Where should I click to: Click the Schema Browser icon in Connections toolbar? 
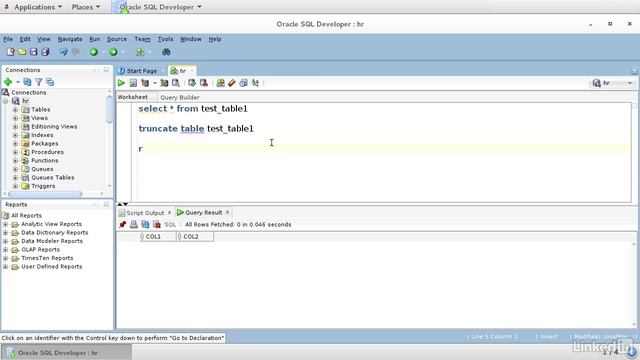pyautogui.click(x=50, y=82)
